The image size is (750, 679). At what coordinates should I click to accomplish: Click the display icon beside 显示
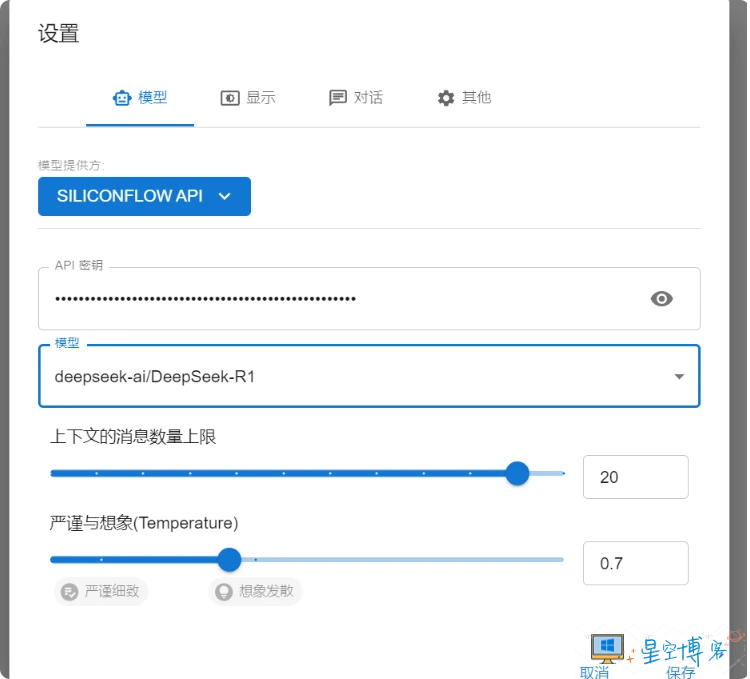tap(230, 98)
